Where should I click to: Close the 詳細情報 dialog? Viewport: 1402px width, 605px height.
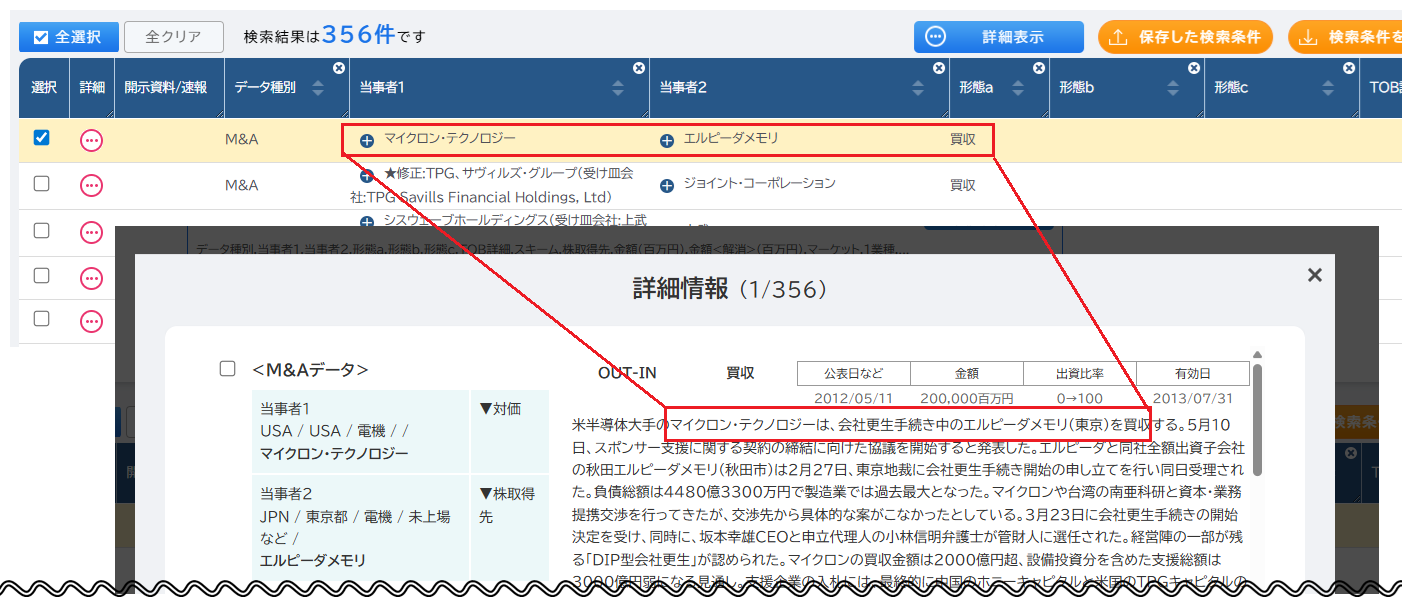[1315, 275]
